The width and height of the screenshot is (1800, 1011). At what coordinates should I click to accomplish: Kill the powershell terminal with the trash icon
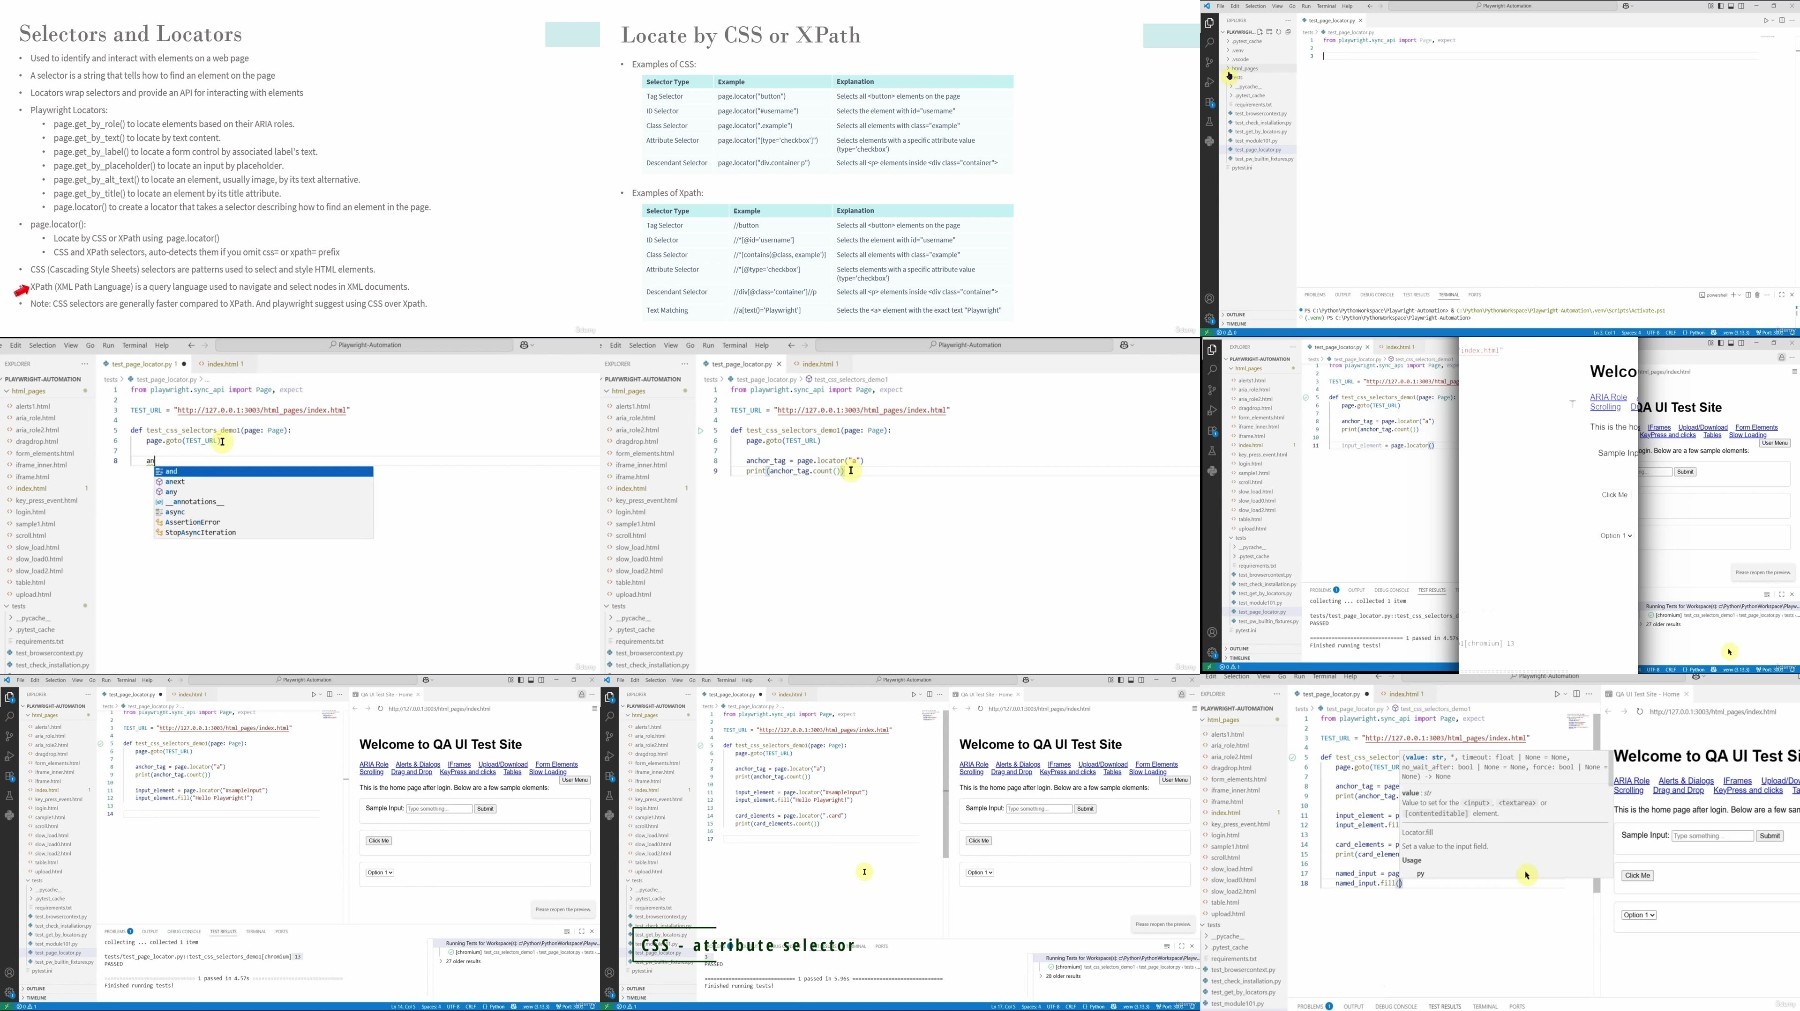tap(1757, 295)
